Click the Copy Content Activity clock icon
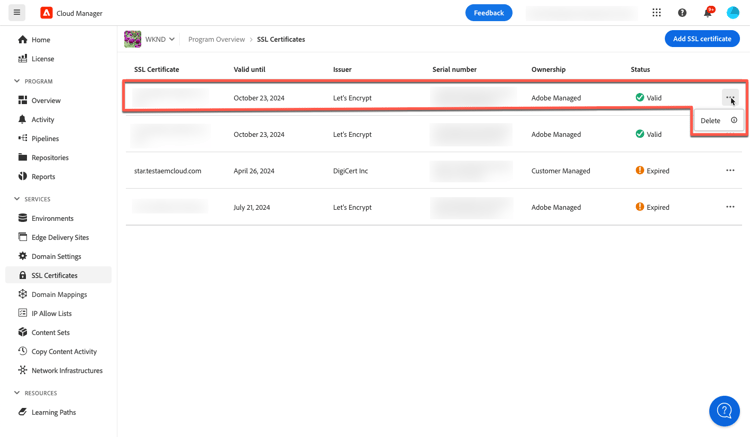 point(22,351)
